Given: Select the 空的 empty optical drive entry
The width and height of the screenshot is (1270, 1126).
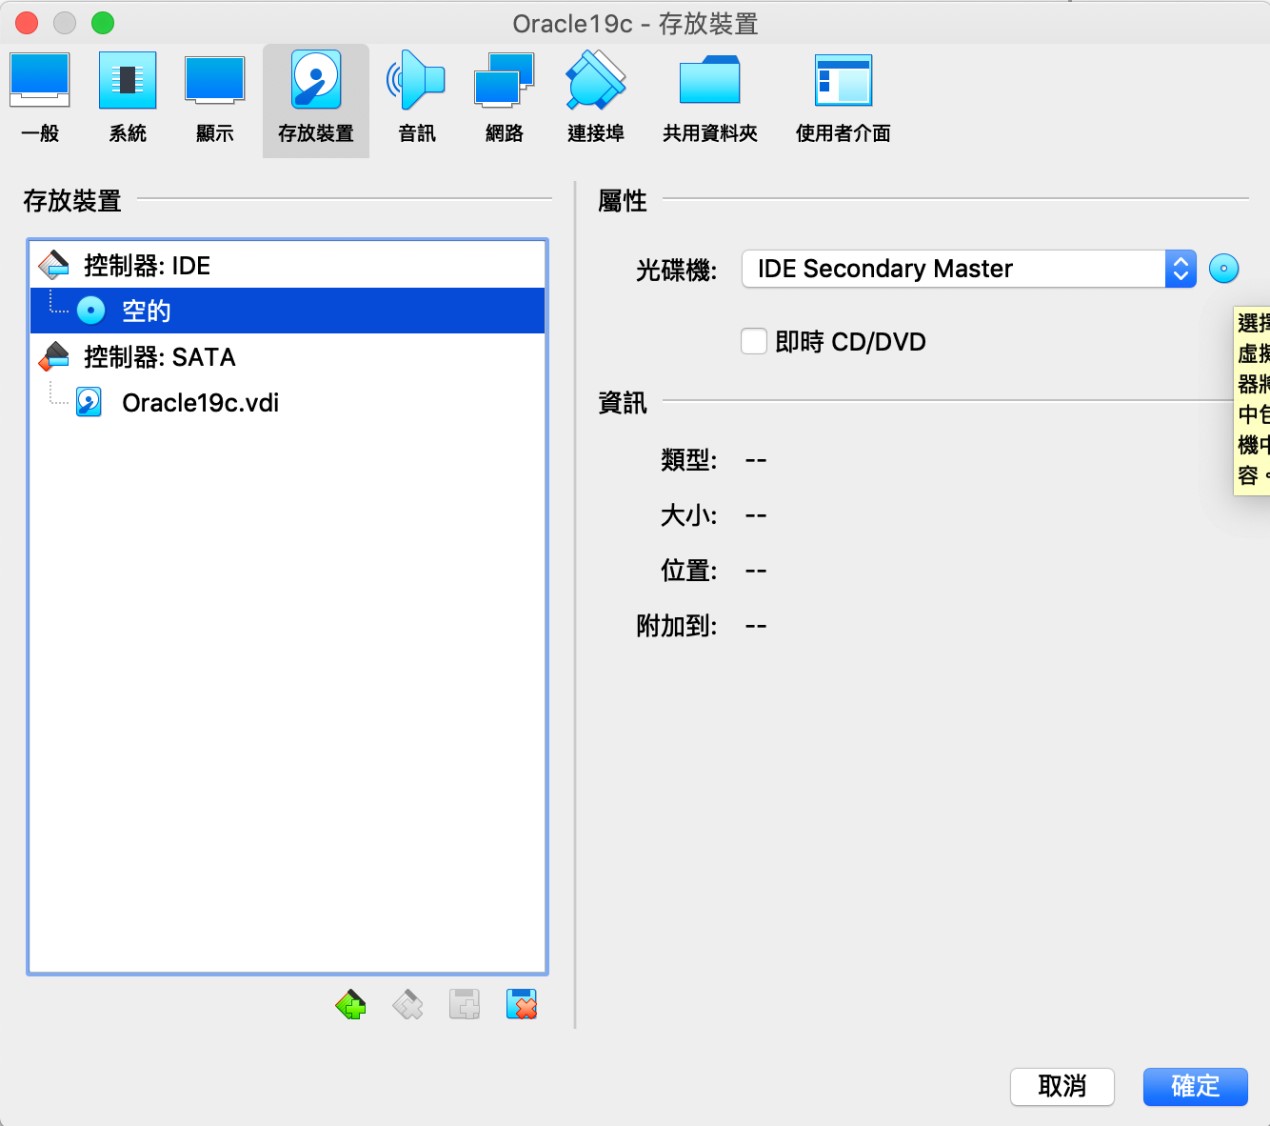Looking at the screenshot, I should (288, 311).
